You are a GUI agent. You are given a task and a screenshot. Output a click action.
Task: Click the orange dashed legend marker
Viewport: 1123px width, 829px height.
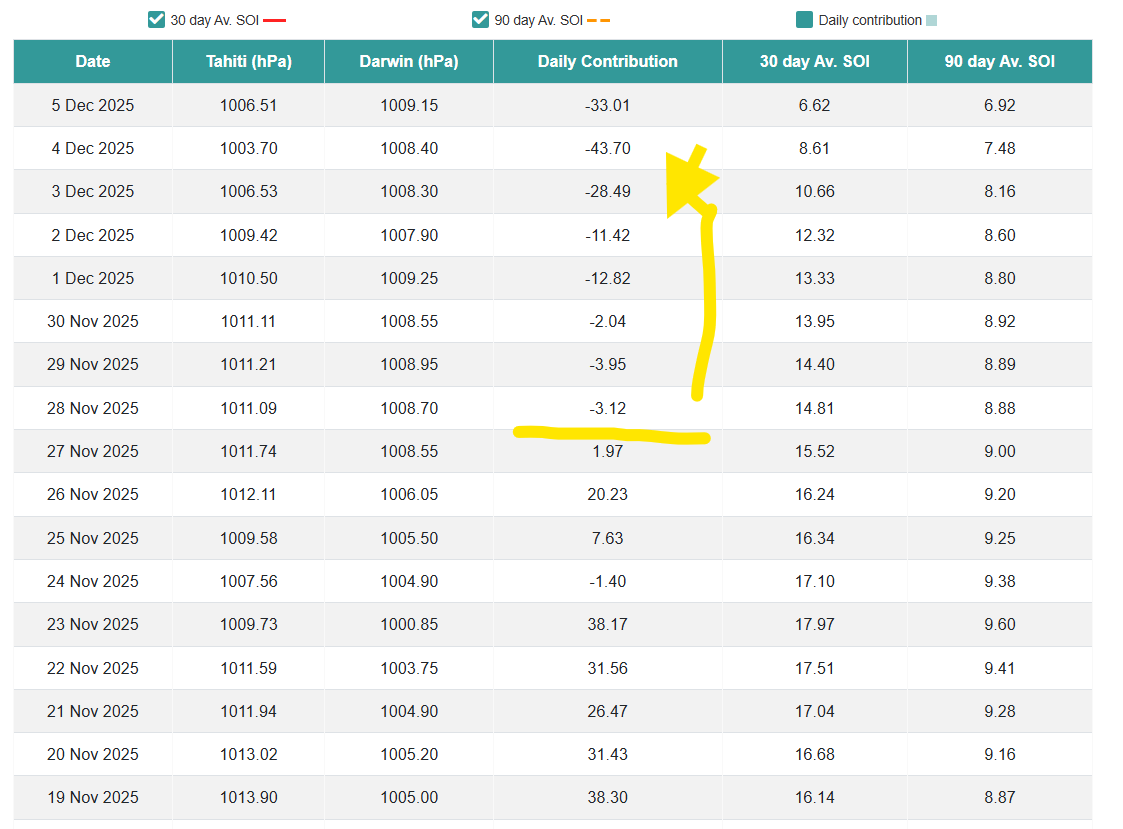pyautogui.click(x=598, y=21)
